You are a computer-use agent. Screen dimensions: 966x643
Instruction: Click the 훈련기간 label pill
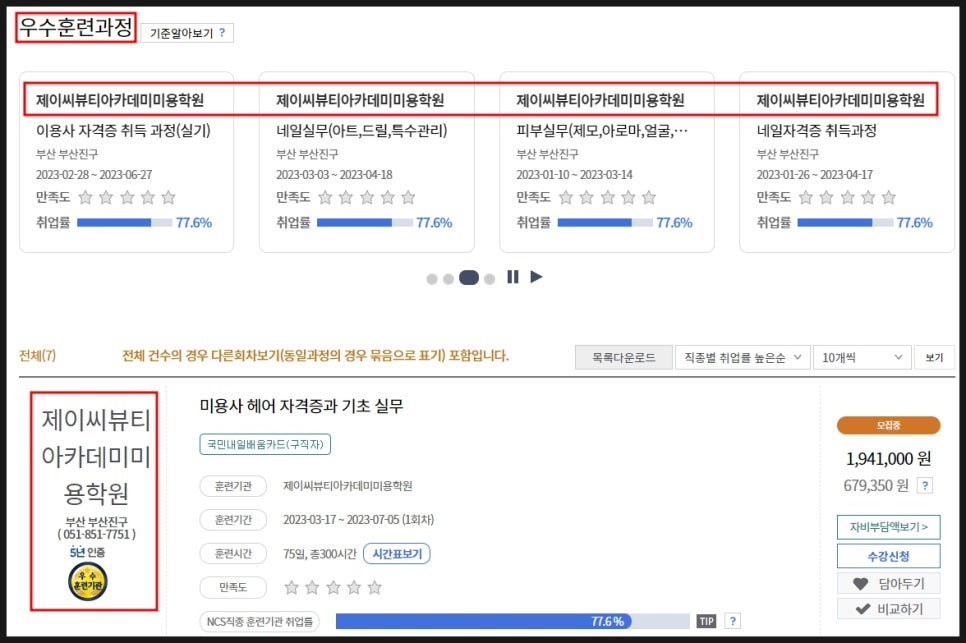coord(233,520)
